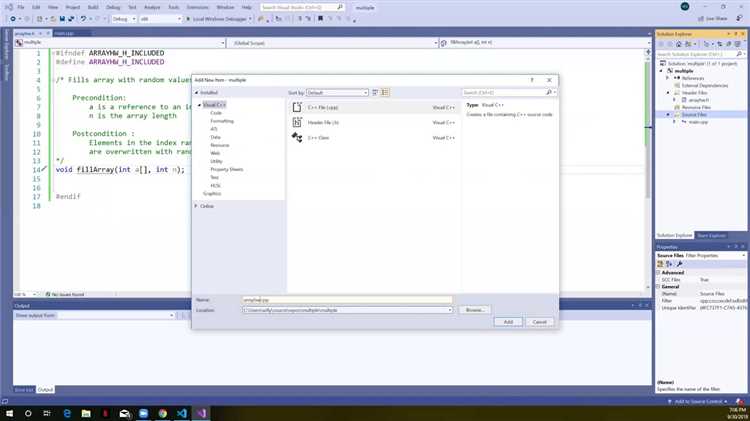Viewport: 750px width, 421px height.
Task: Open the Build menu
Action: pos(93,7)
